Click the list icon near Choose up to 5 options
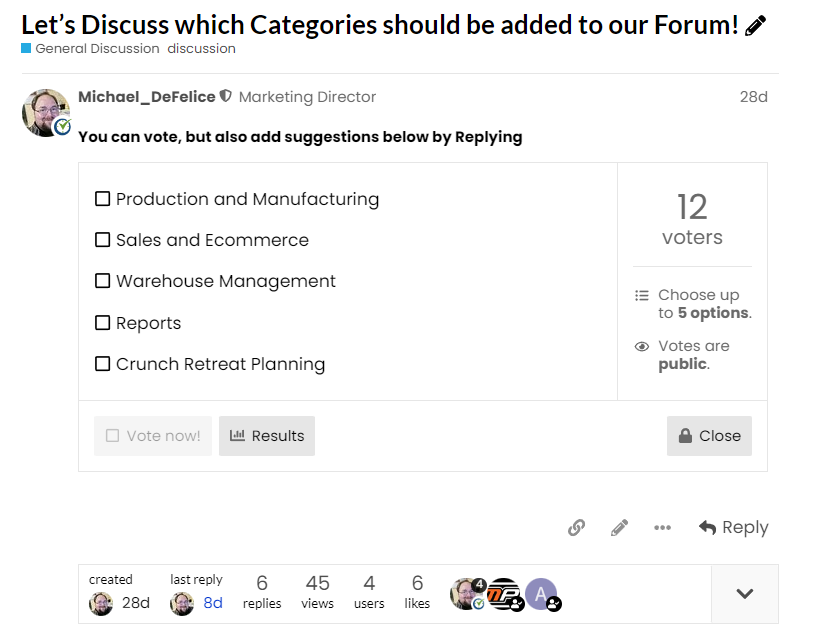This screenshot has width=838, height=640. pos(641,295)
